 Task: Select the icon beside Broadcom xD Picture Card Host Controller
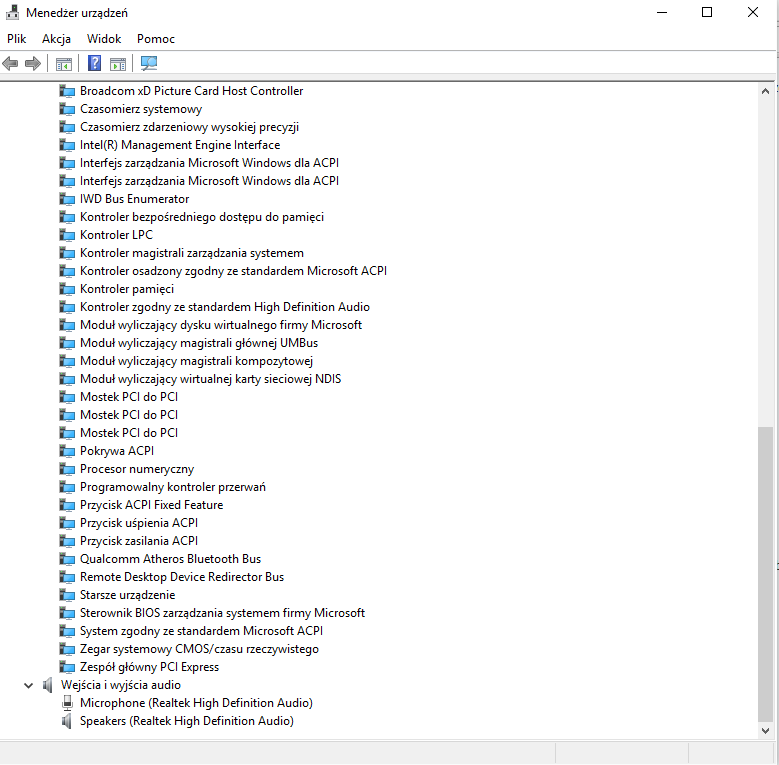point(67,91)
